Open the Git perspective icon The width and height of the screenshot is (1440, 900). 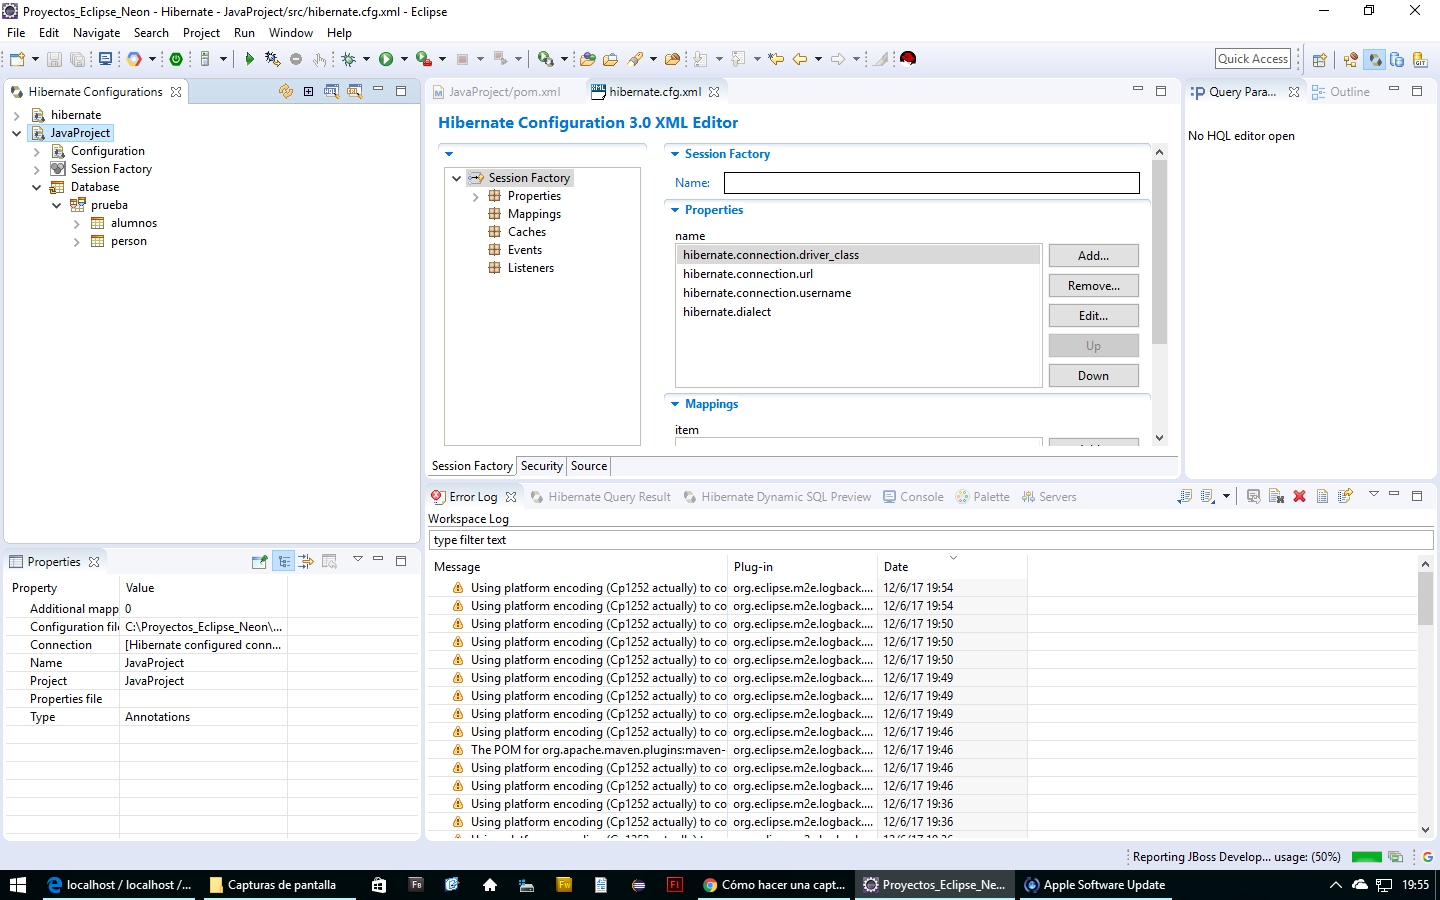(x=1420, y=60)
